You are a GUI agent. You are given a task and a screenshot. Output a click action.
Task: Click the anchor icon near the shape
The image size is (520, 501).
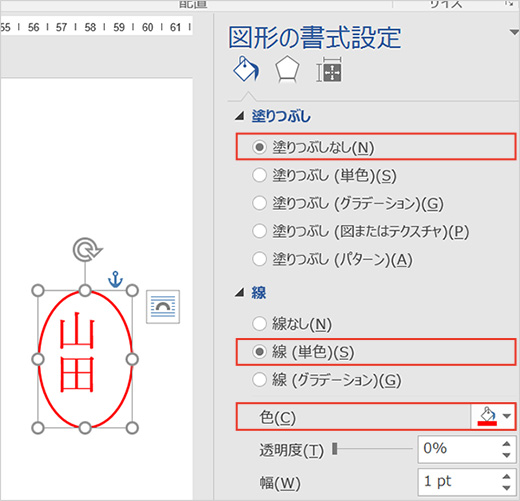pyautogui.click(x=115, y=279)
